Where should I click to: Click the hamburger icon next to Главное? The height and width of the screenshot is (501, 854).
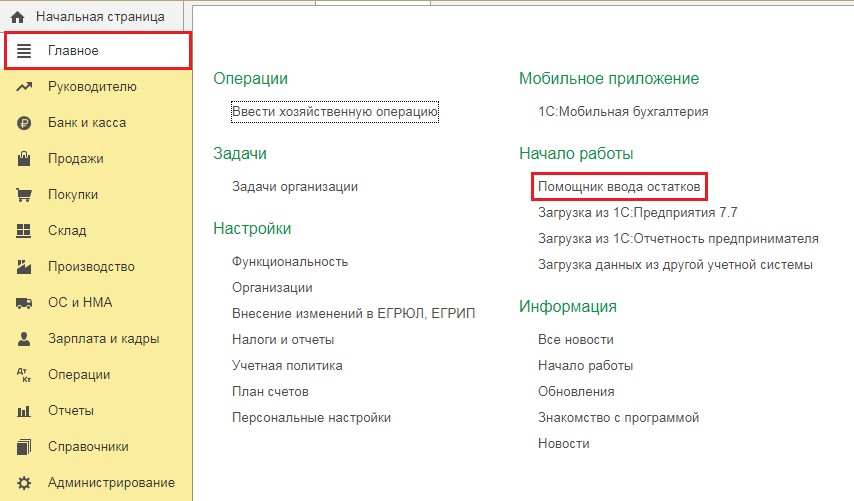[x=24, y=51]
